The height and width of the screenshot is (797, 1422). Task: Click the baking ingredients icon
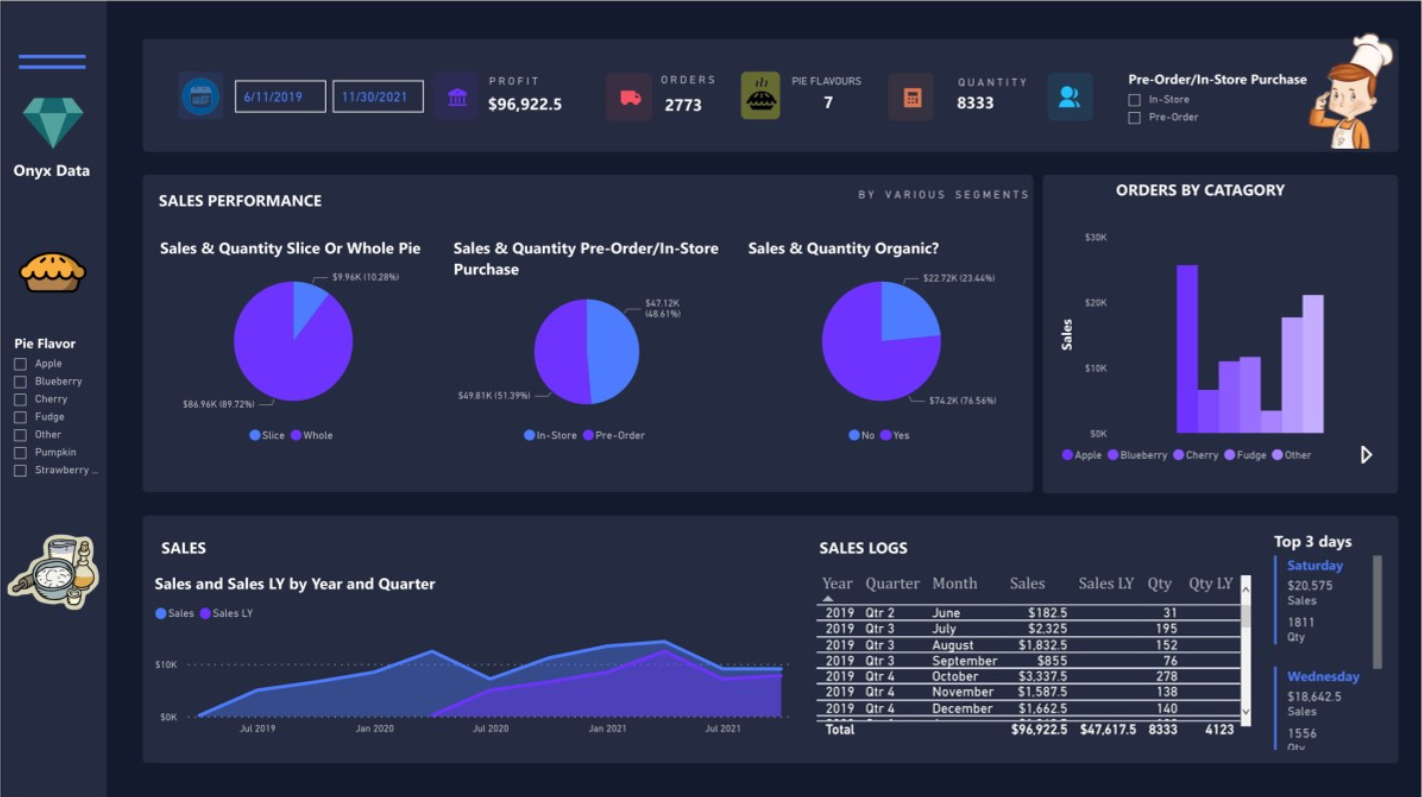pyautogui.click(x=53, y=572)
